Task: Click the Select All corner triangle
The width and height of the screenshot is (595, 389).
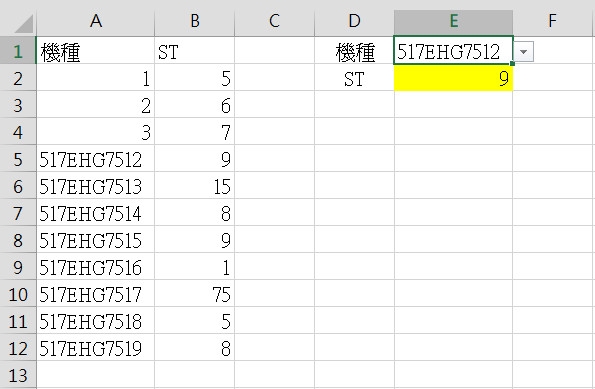Action: click(24, 24)
